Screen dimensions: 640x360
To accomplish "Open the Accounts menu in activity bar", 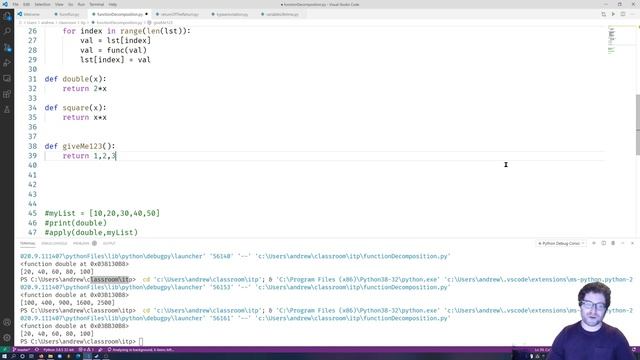I will tap(7, 322).
